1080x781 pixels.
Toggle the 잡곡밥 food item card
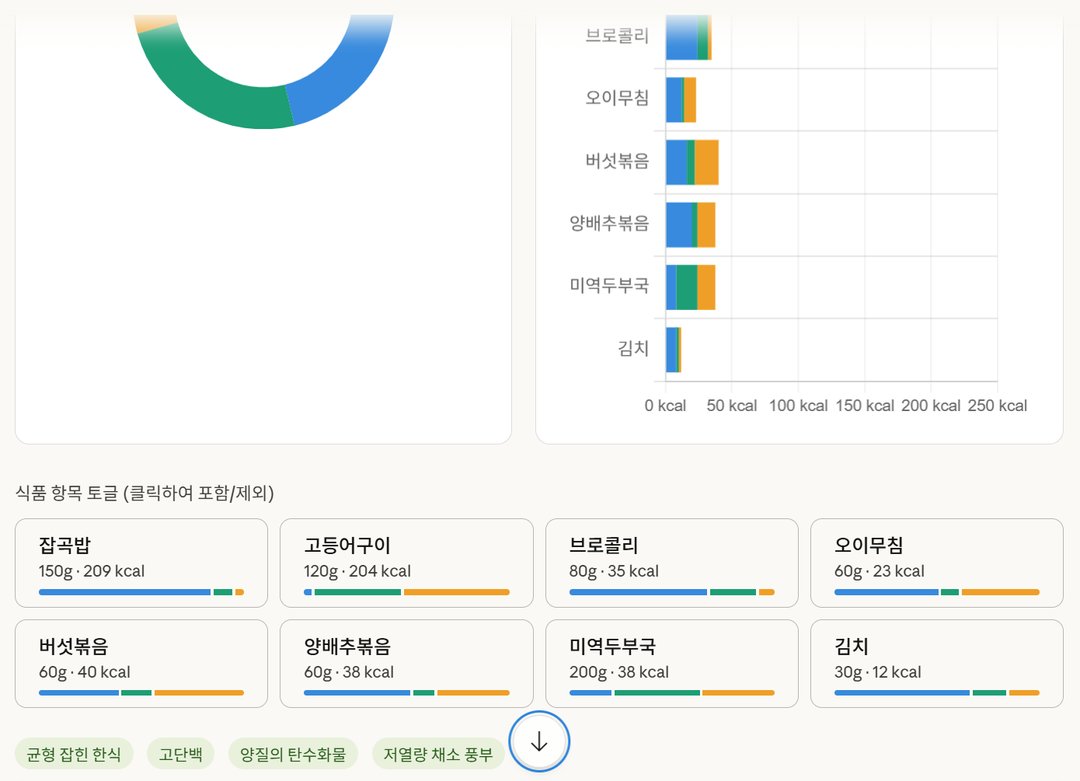(x=141, y=563)
